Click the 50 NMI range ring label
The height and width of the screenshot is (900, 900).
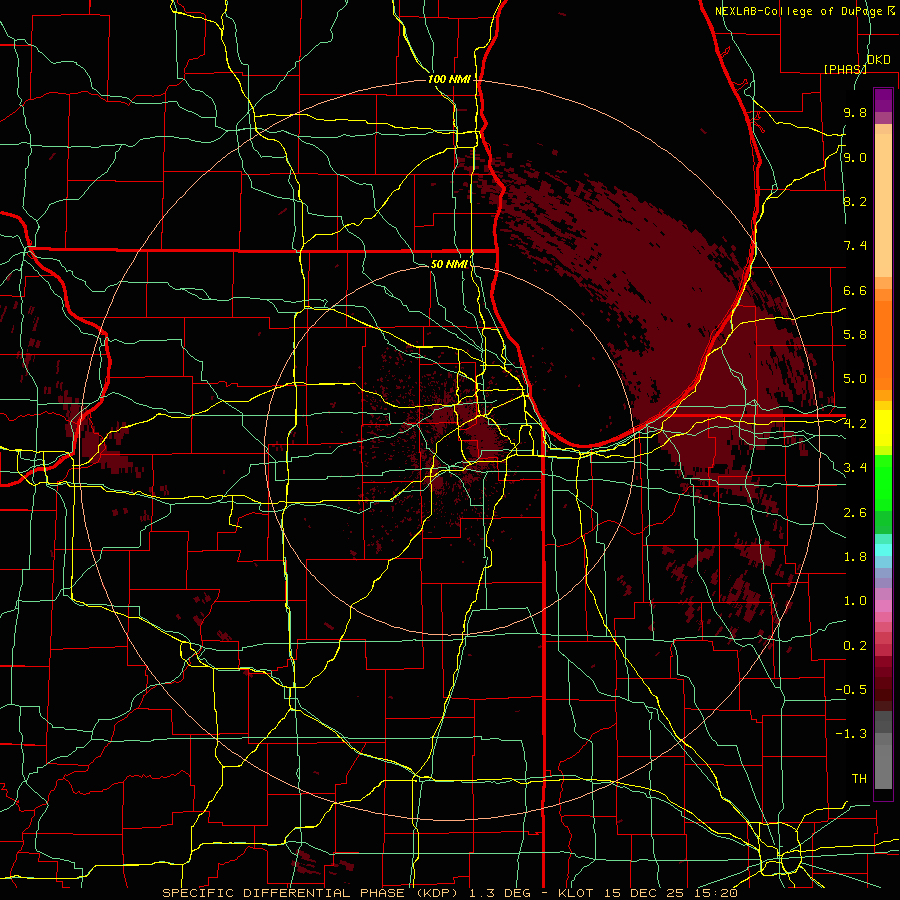(449, 264)
